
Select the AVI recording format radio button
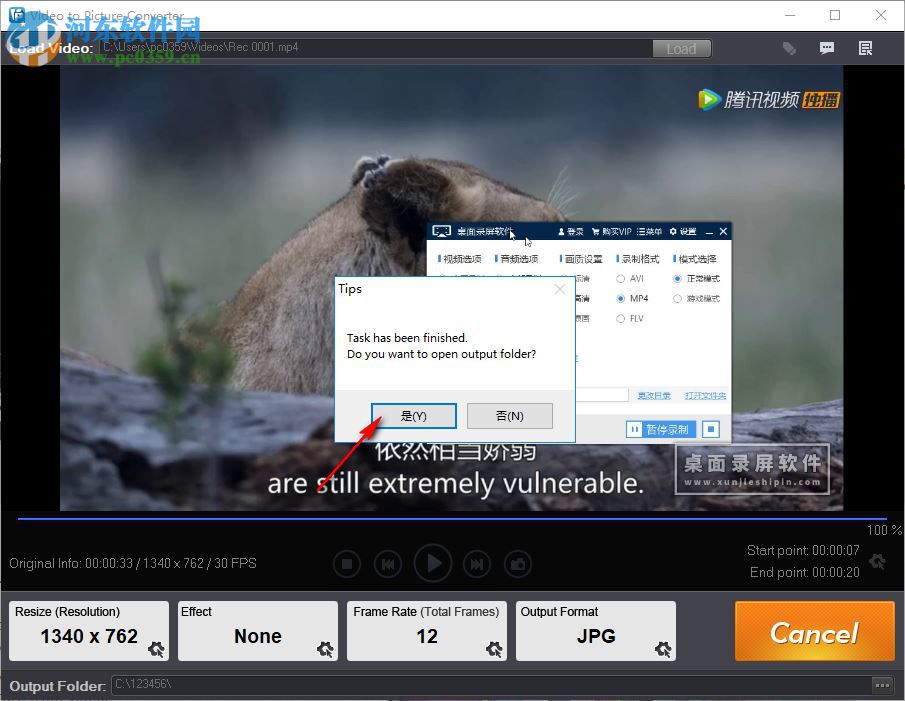[620, 278]
